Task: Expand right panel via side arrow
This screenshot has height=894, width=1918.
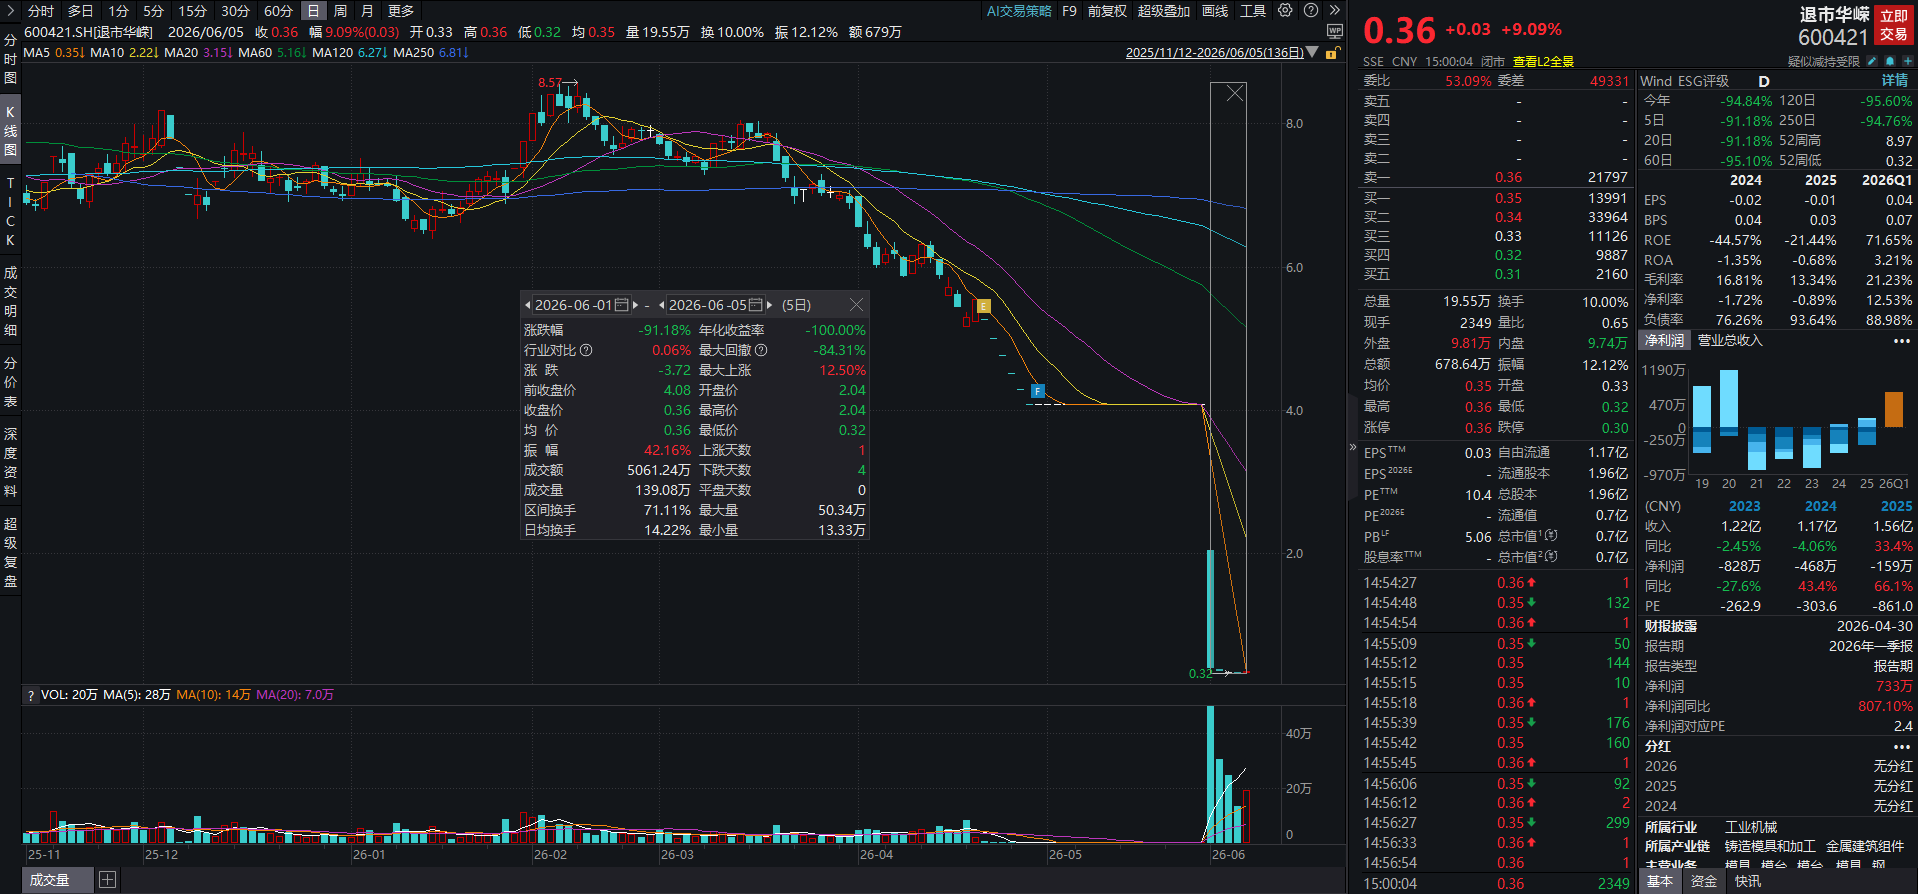Action: tap(1353, 447)
